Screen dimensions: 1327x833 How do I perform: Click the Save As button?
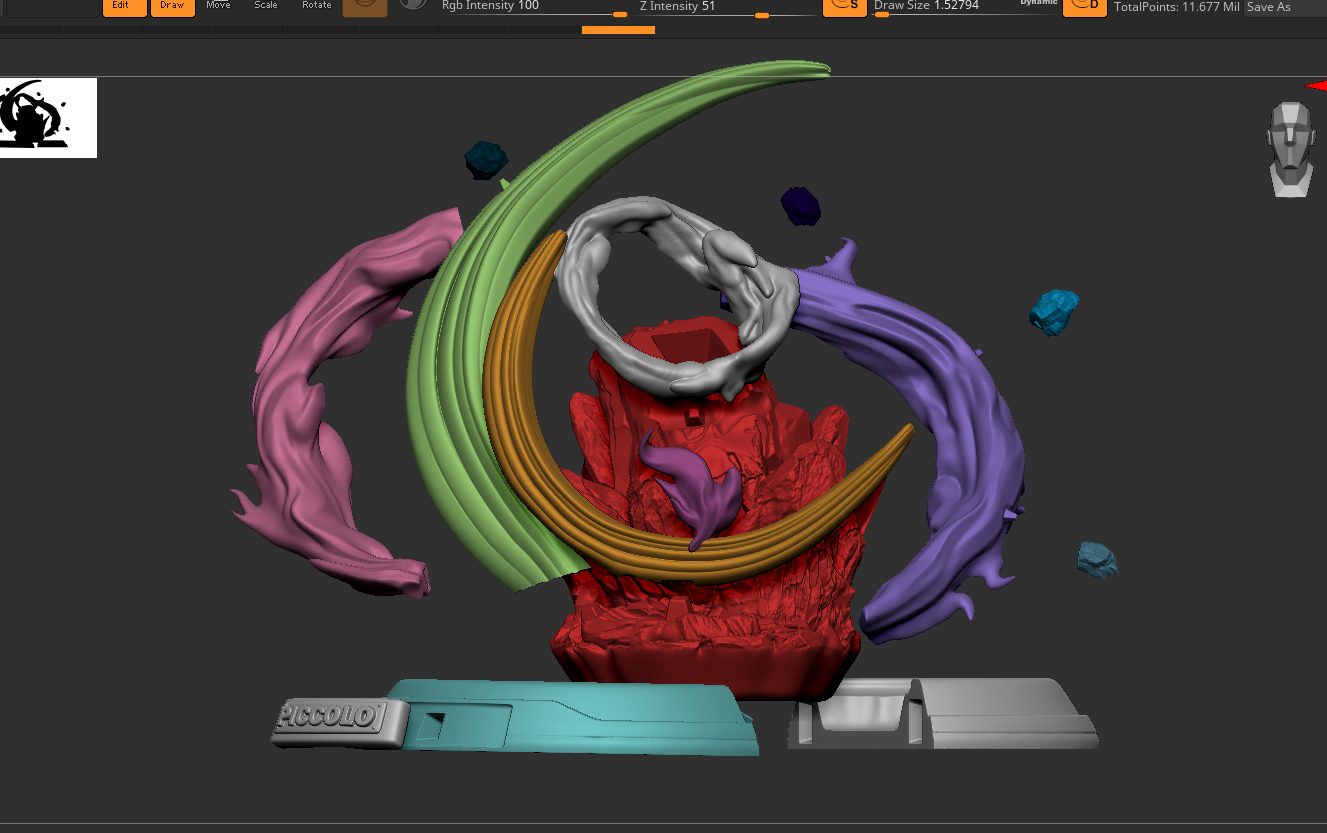[x=1284, y=7]
